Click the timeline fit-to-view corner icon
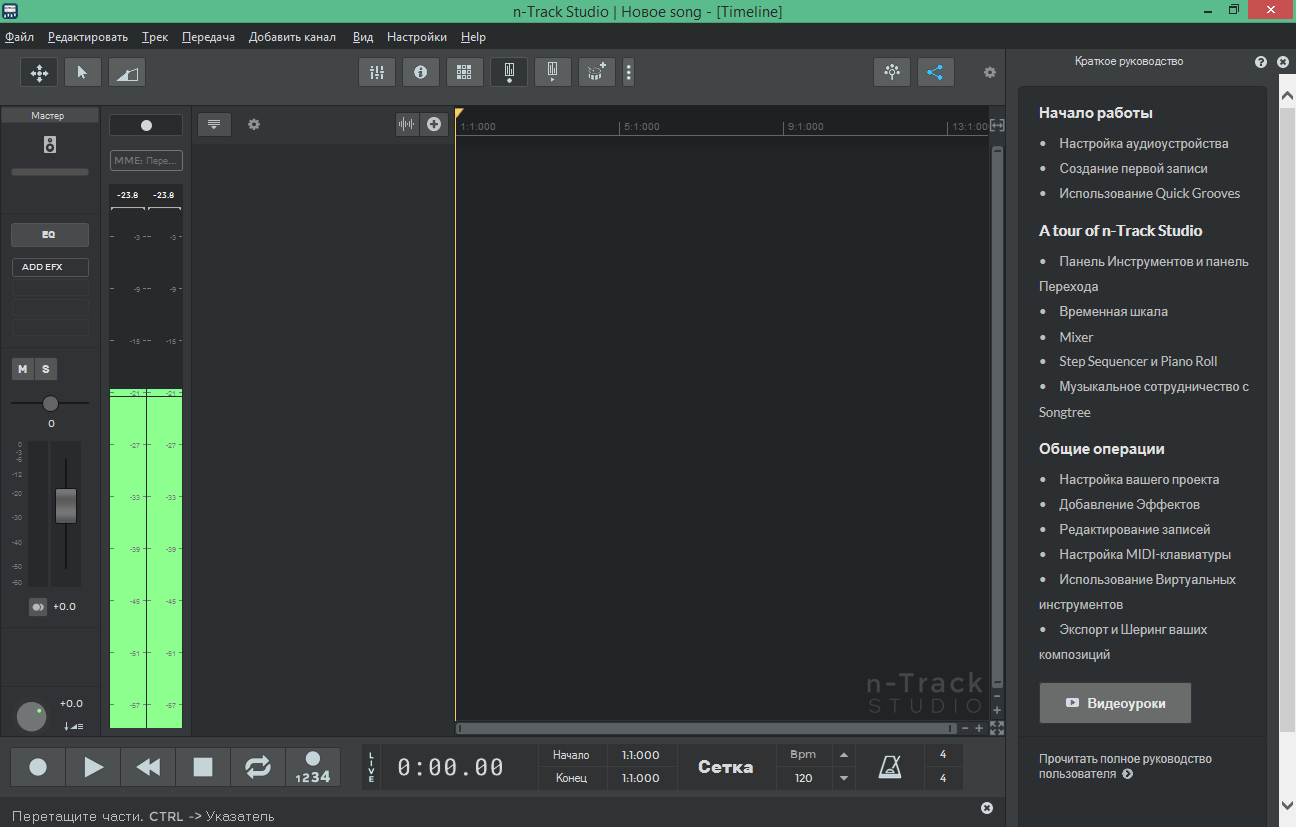The image size is (1296, 827). tap(997, 727)
